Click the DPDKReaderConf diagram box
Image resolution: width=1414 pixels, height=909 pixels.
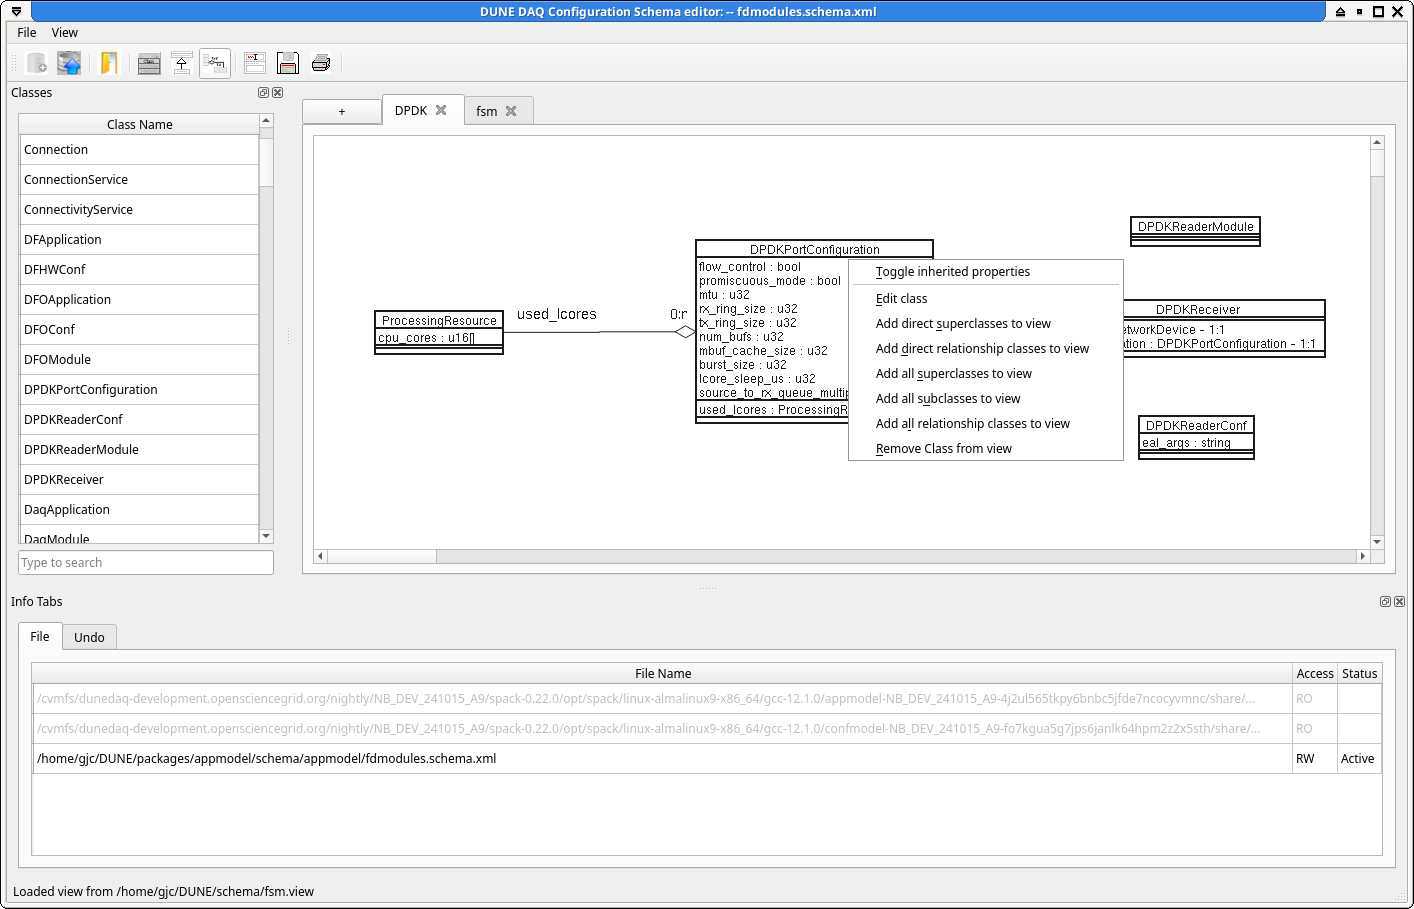click(1196, 438)
